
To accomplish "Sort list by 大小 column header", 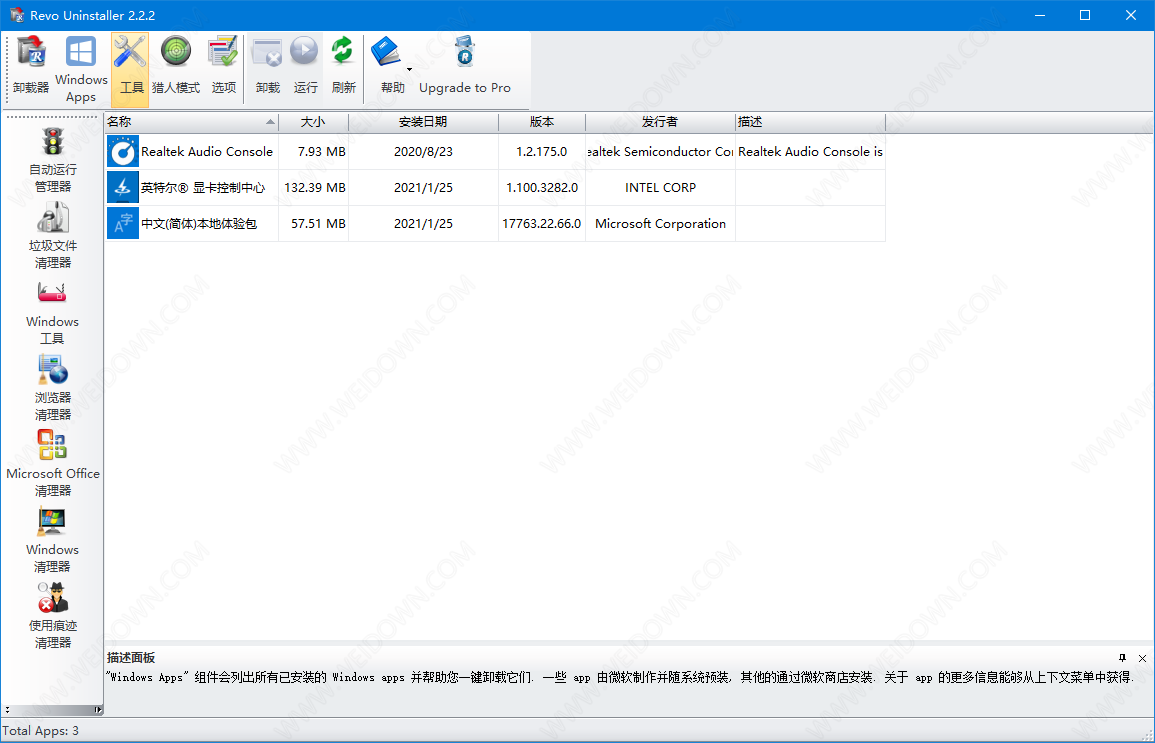I will [x=313, y=122].
